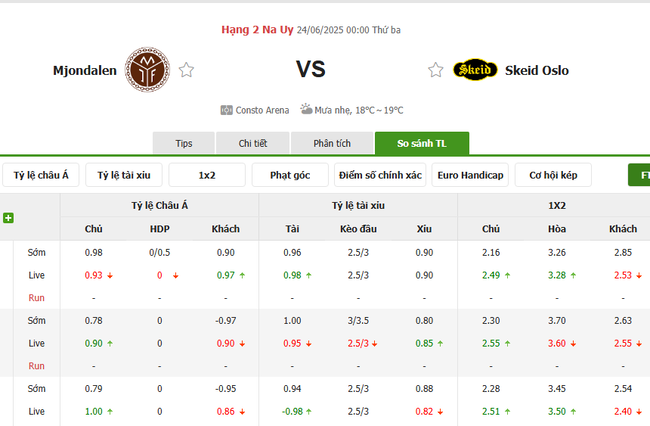Select the So sánh TL tab

coord(421,143)
